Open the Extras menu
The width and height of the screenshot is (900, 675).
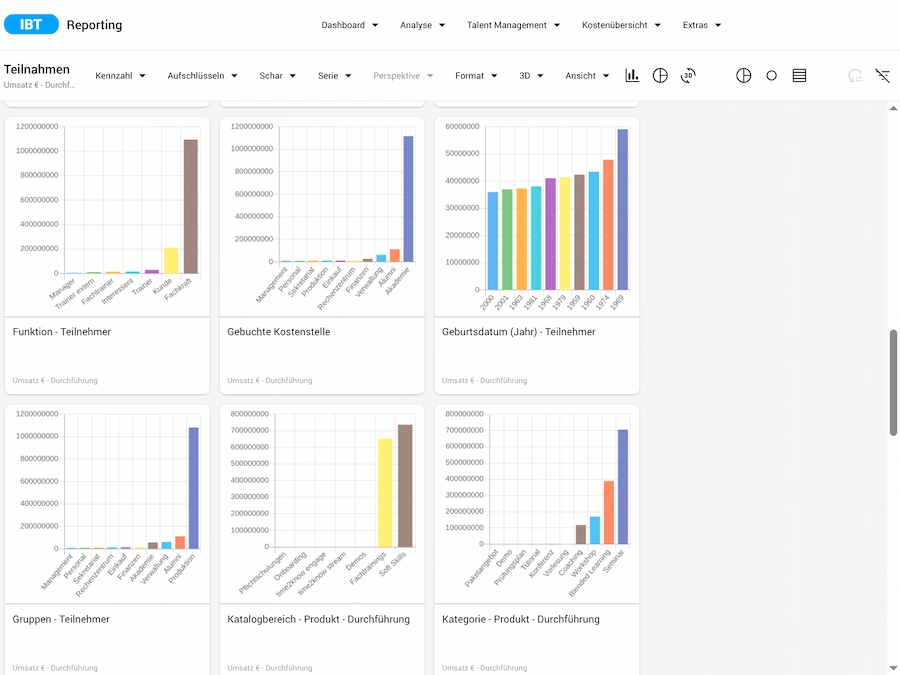point(702,25)
